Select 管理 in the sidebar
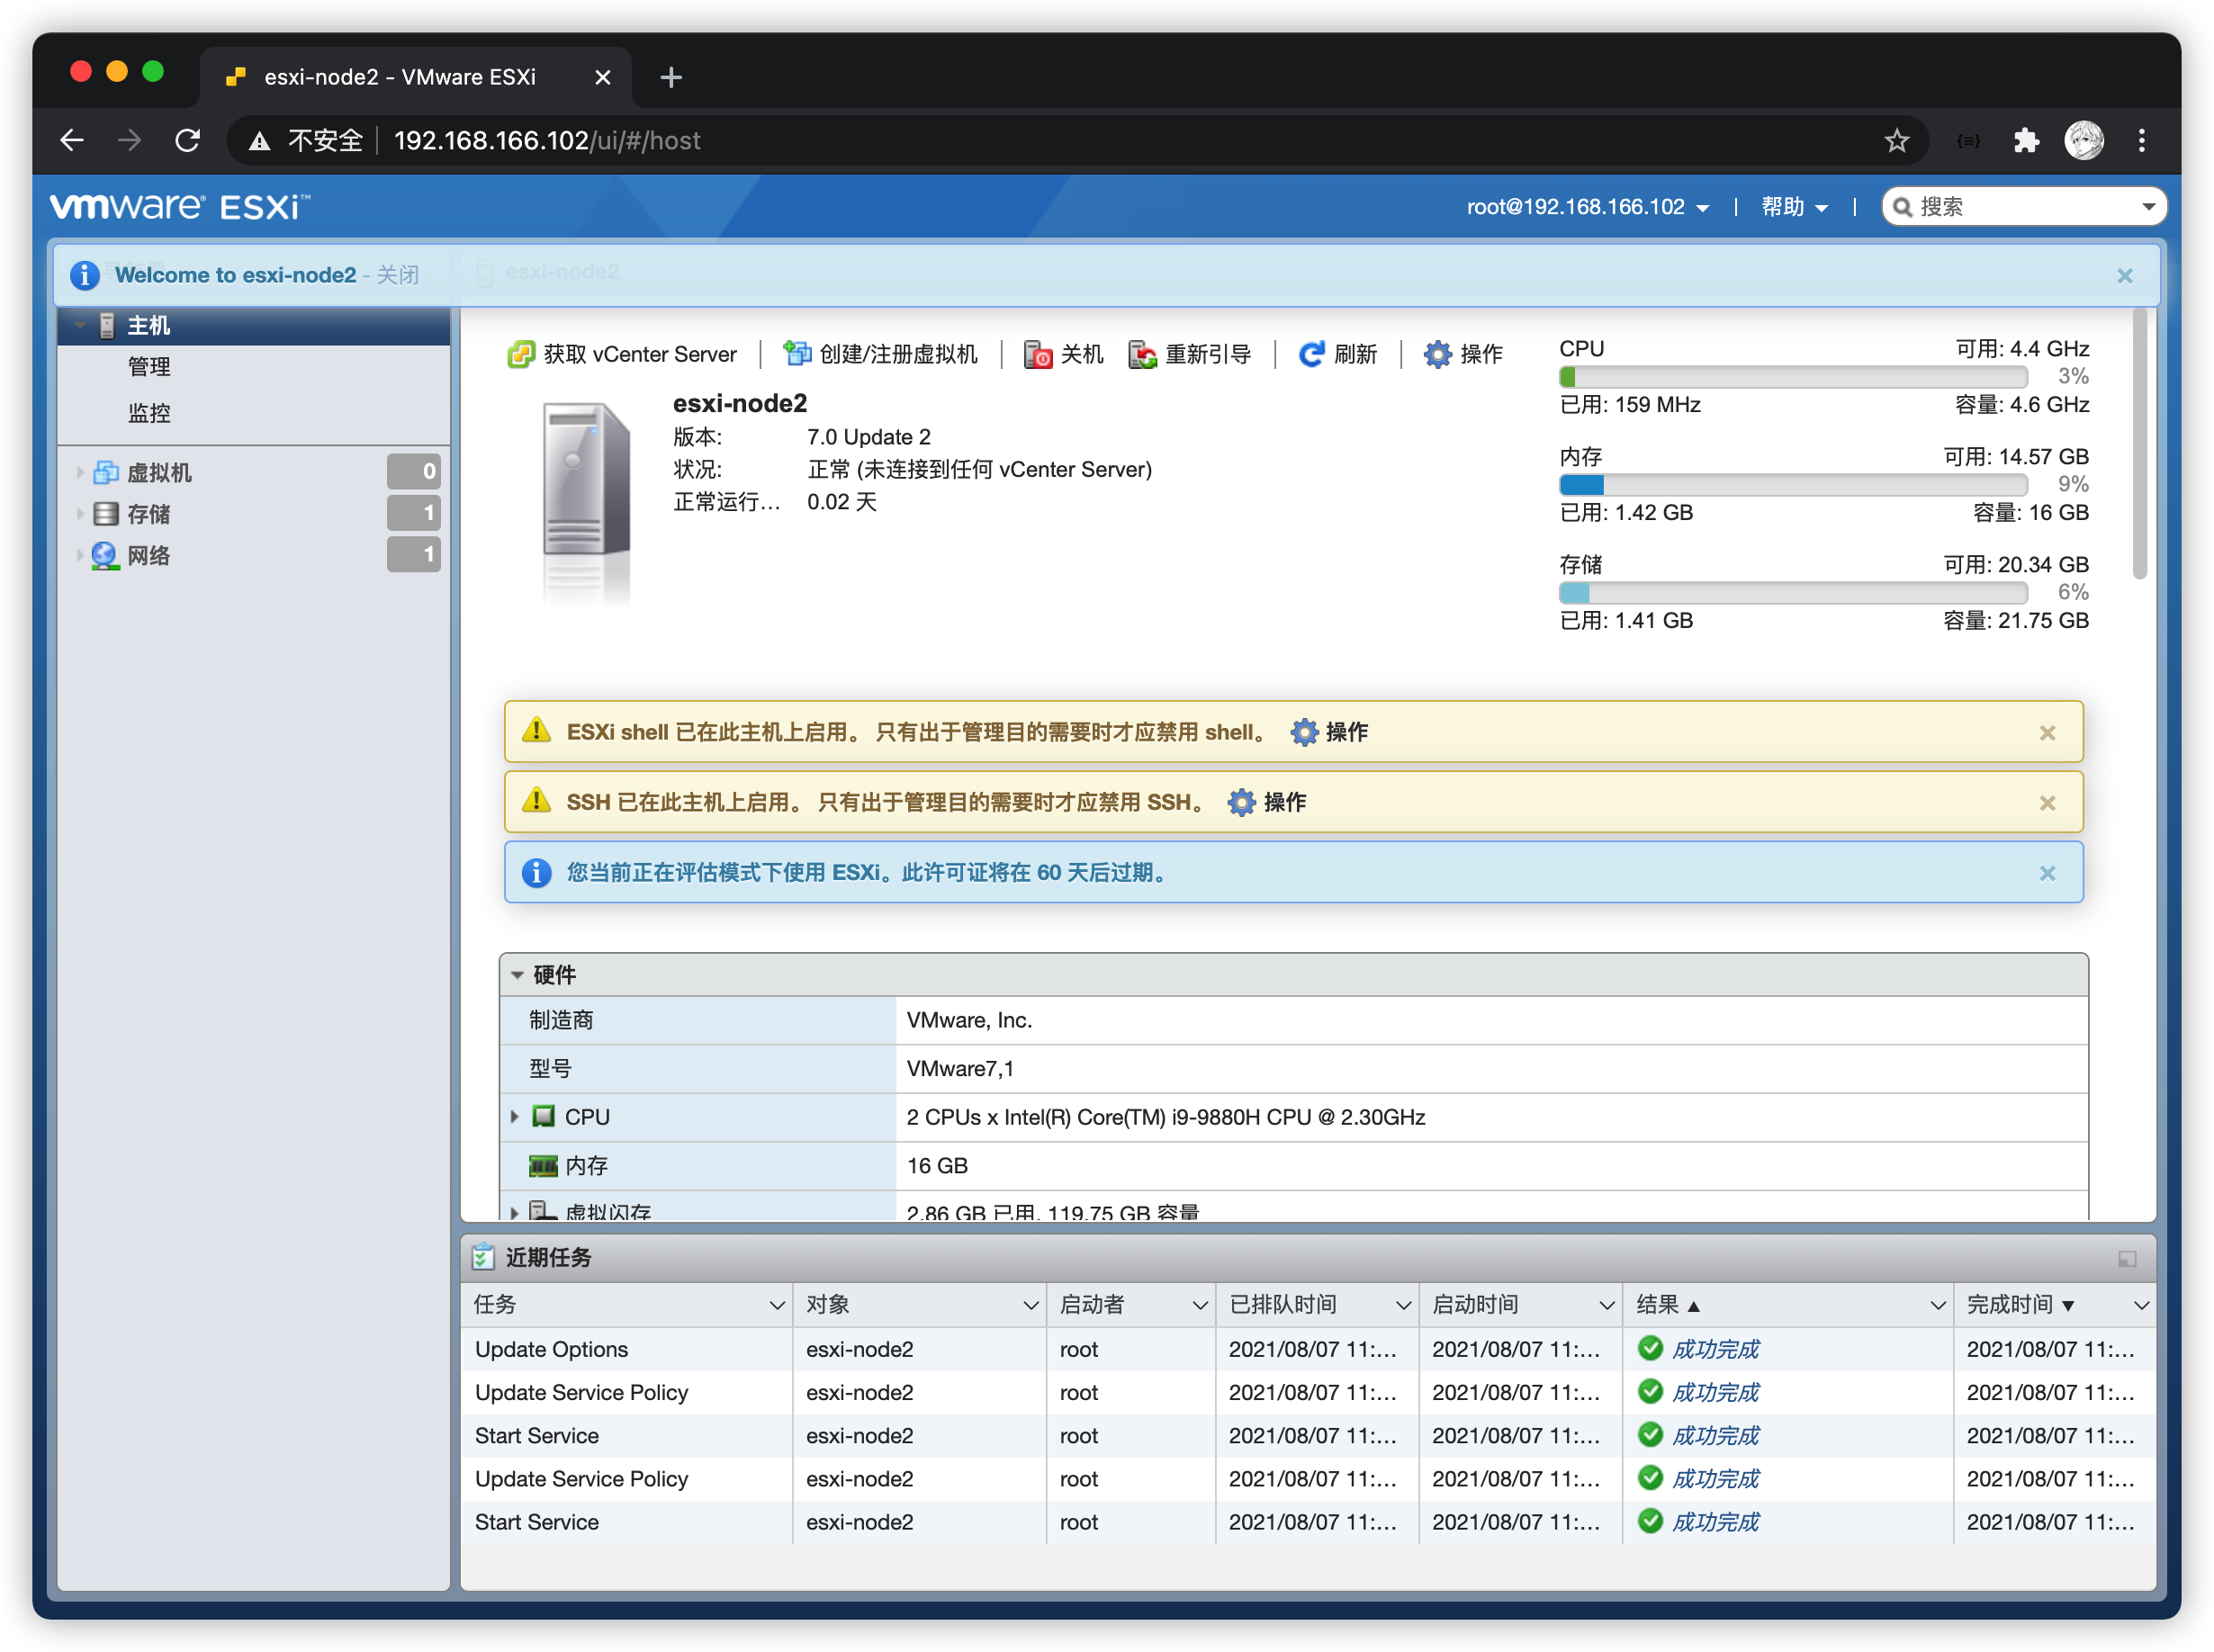The width and height of the screenshot is (2214, 1652). pyautogui.click(x=149, y=367)
